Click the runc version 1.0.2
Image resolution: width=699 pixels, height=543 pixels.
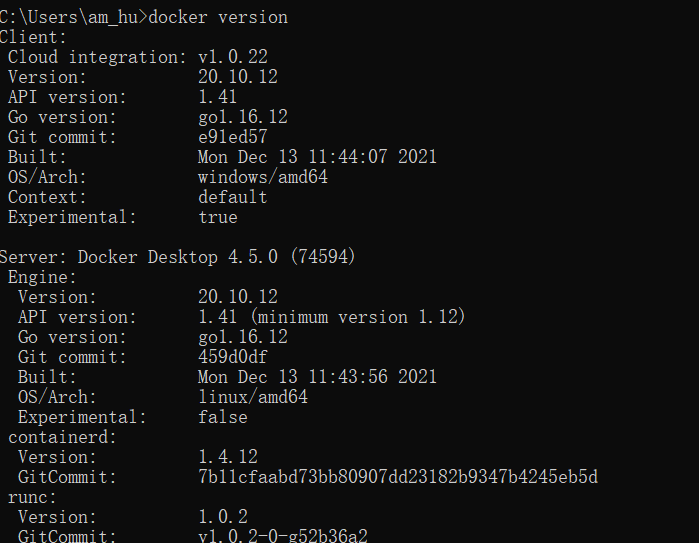(223, 517)
